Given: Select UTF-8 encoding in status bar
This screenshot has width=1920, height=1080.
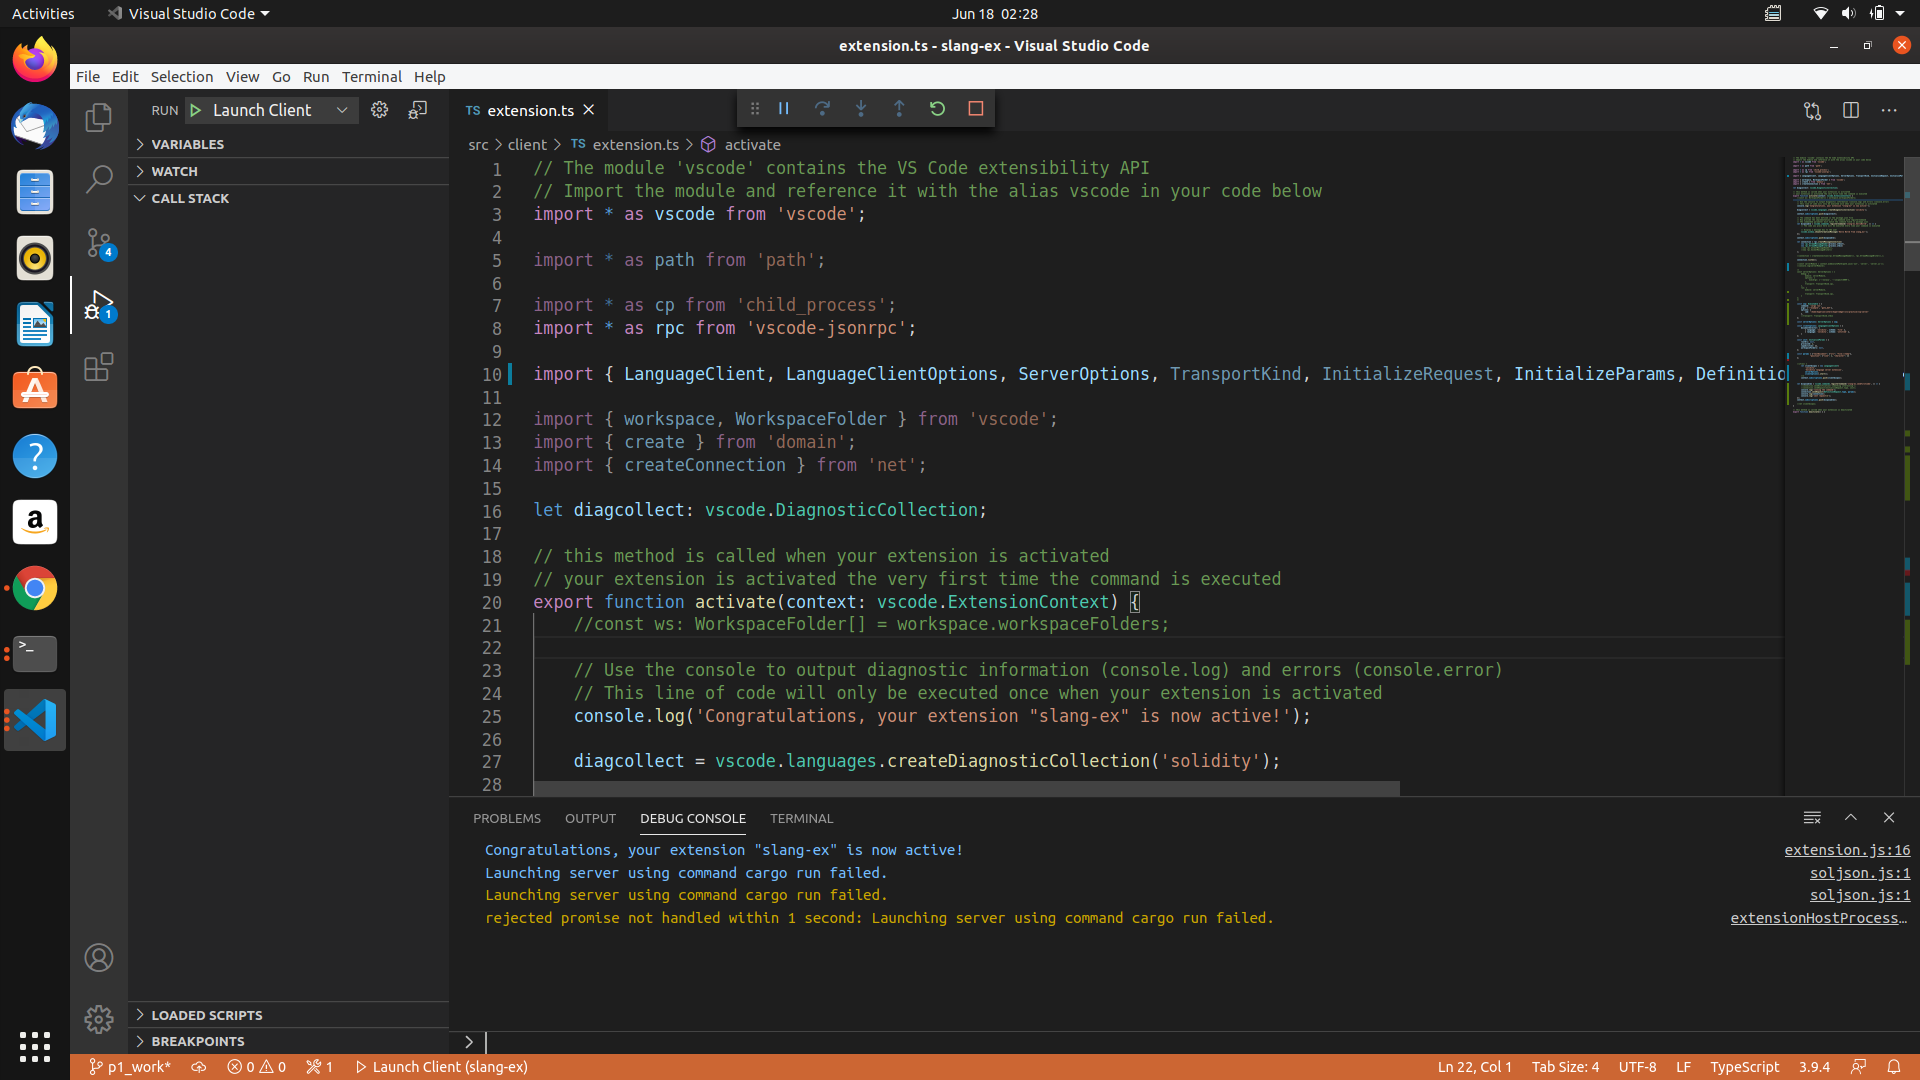Looking at the screenshot, I should (x=1637, y=1067).
